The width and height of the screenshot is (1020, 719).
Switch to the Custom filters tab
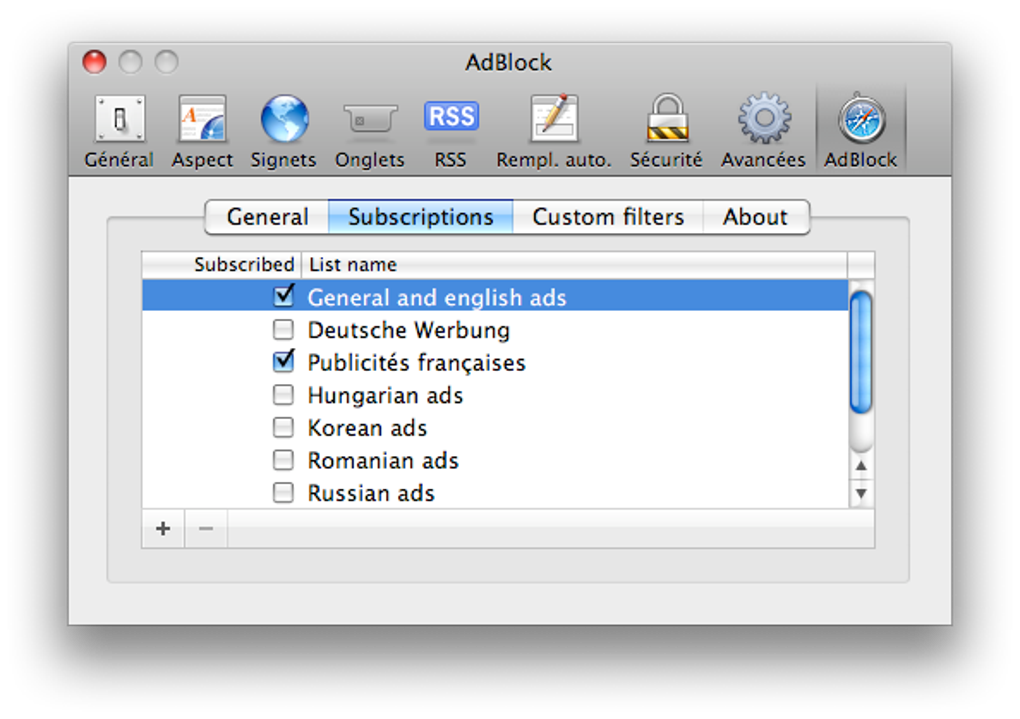coord(608,217)
